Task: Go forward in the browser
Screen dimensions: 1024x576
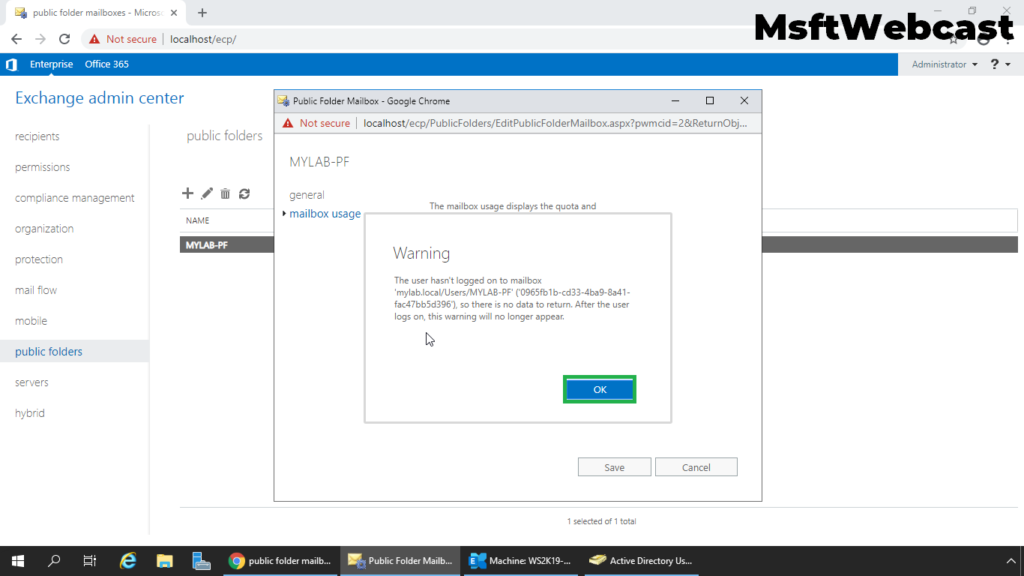Action: (40, 39)
